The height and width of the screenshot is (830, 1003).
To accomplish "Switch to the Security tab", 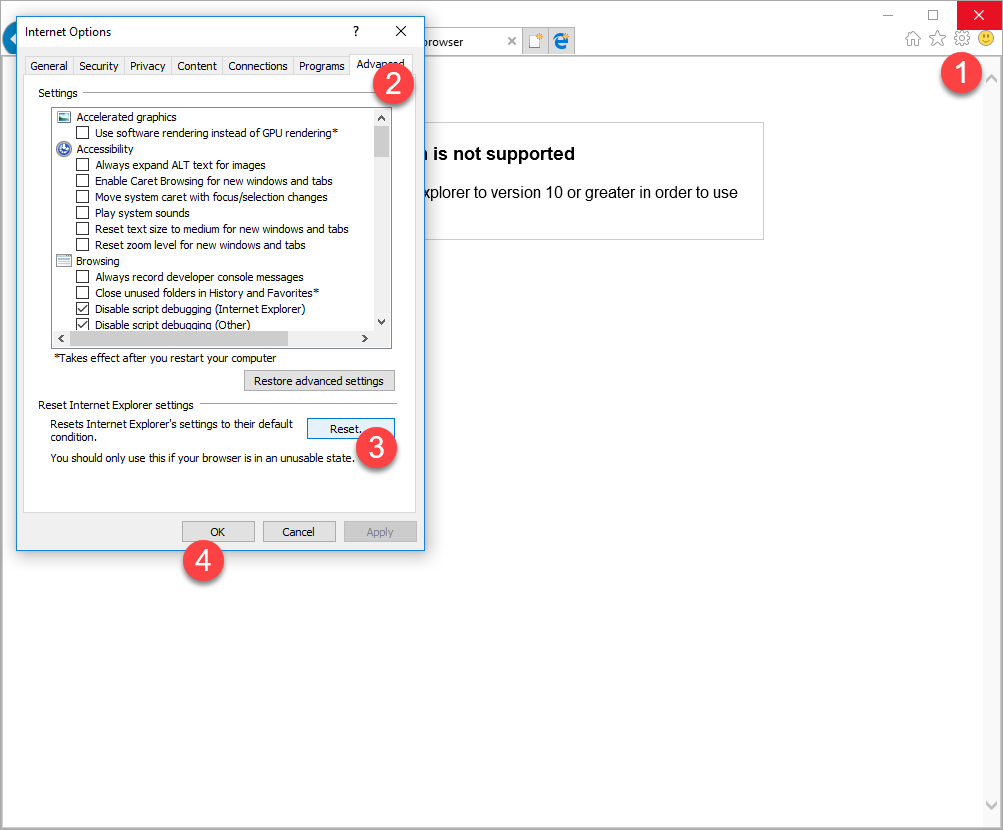I will [x=98, y=65].
